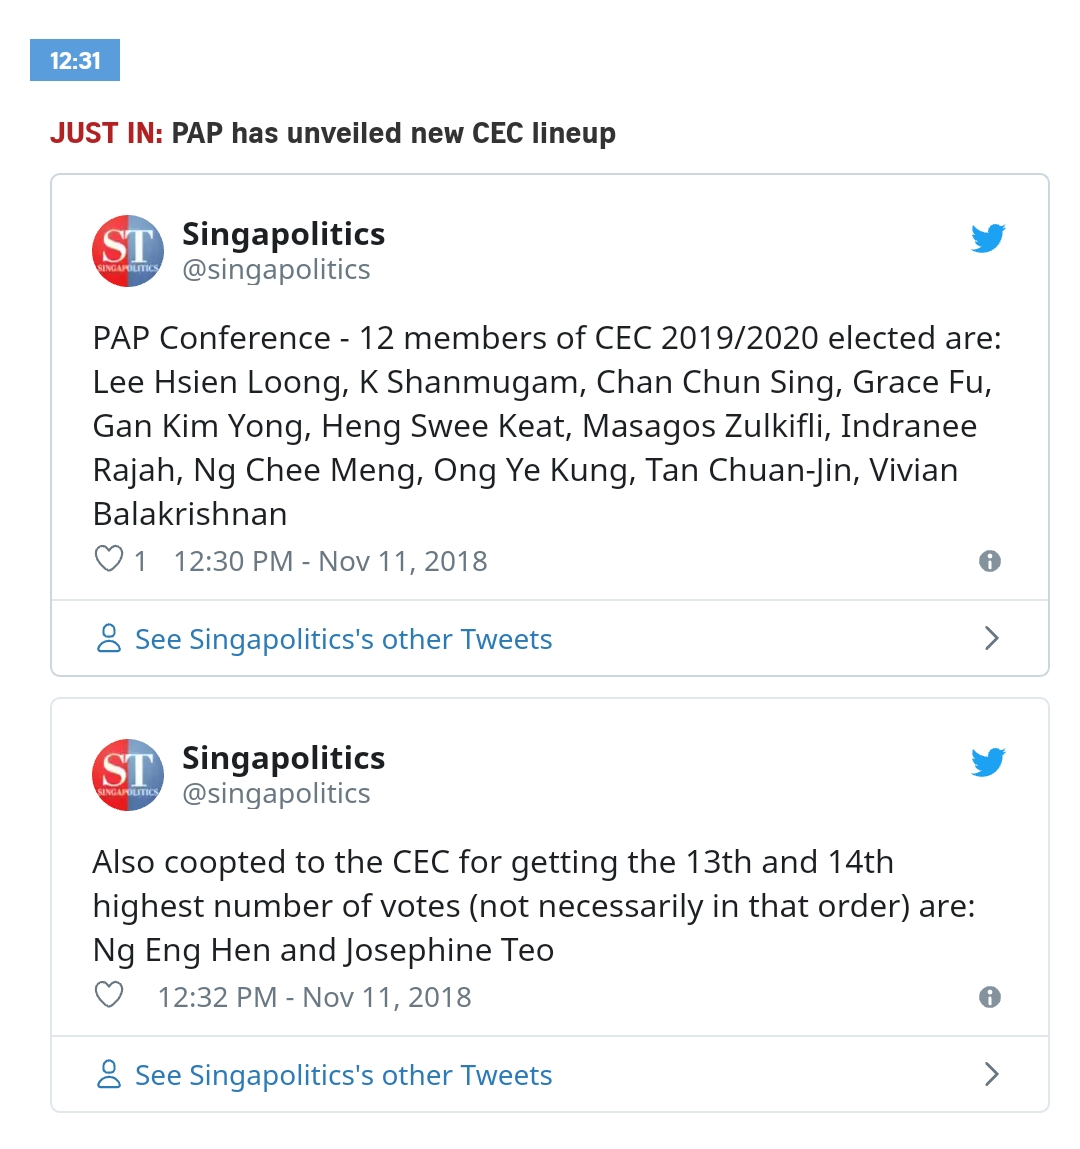Viewport: 1080px width, 1149px height.
Task: Open second 'See Singapolitics's other Tweets' link
Action: pyautogui.click(x=343, y=1076)
